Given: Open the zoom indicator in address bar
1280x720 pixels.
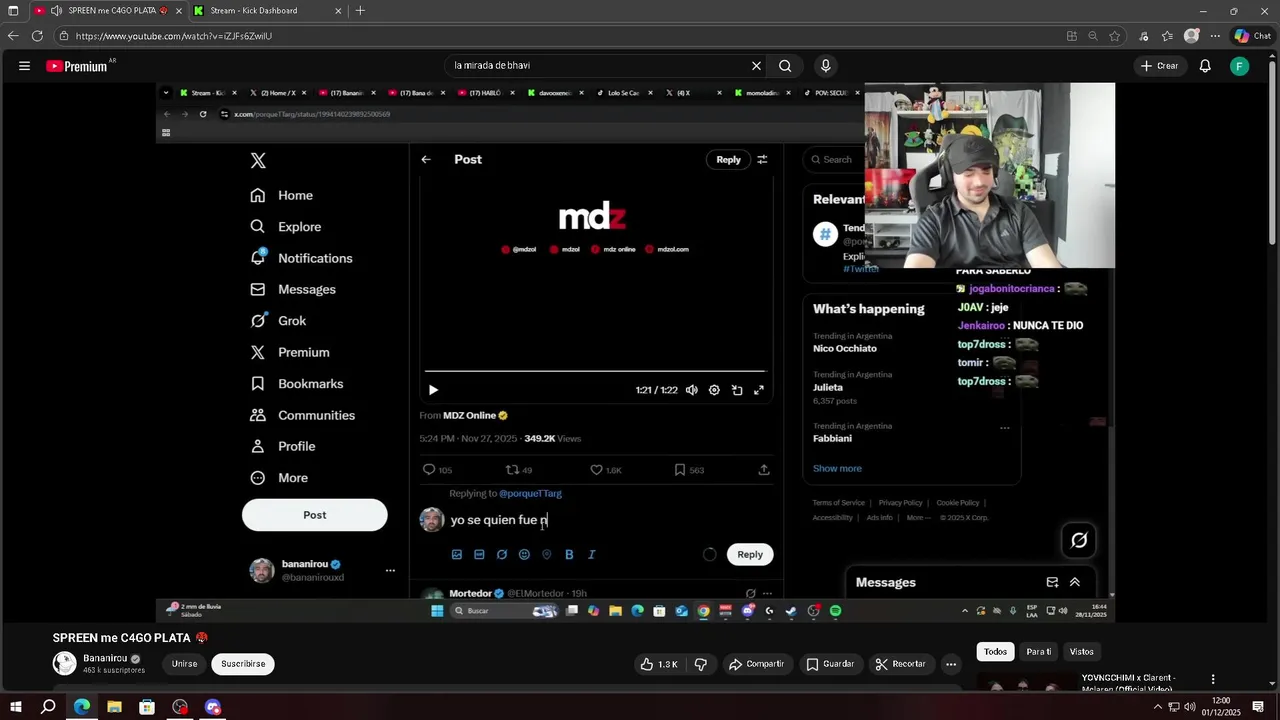Looking at the screenshot, I should click(x=1093, y=36).
